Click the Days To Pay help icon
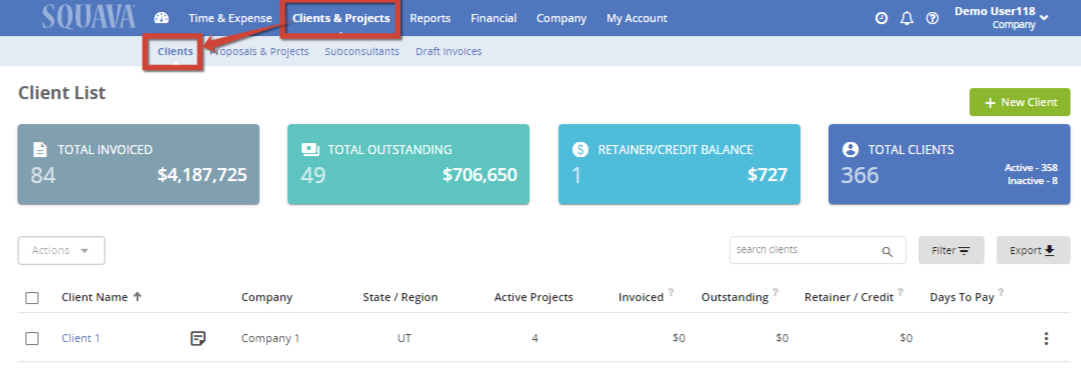Image resolution: width=1081 pixels, height=369 pixels. [1001, 292]
